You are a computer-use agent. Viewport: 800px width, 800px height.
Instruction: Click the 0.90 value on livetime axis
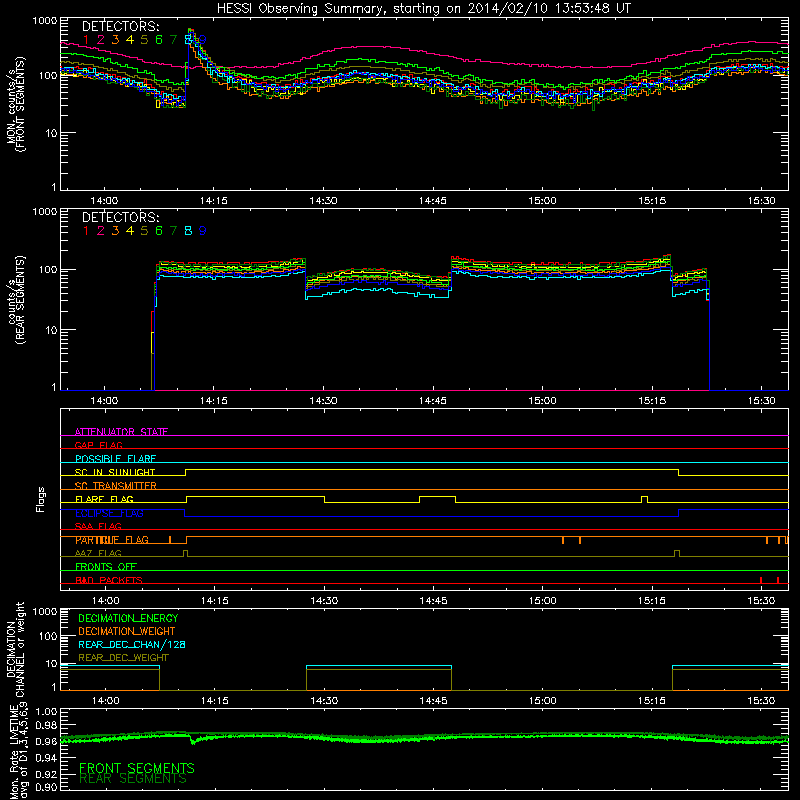[x=46, y=787]
